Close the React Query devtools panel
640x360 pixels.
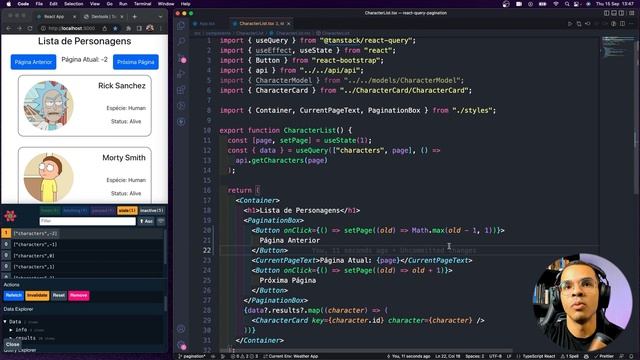(x=12, y=344)
